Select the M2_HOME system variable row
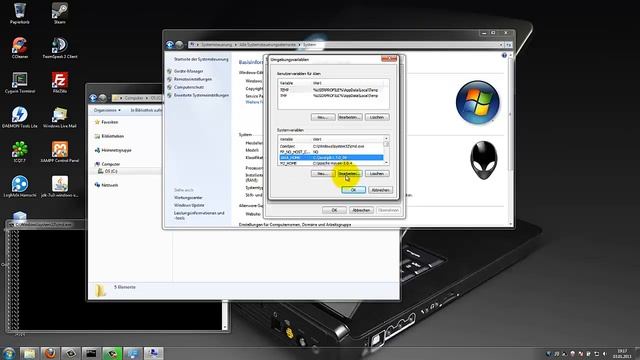 pos(331,163)
